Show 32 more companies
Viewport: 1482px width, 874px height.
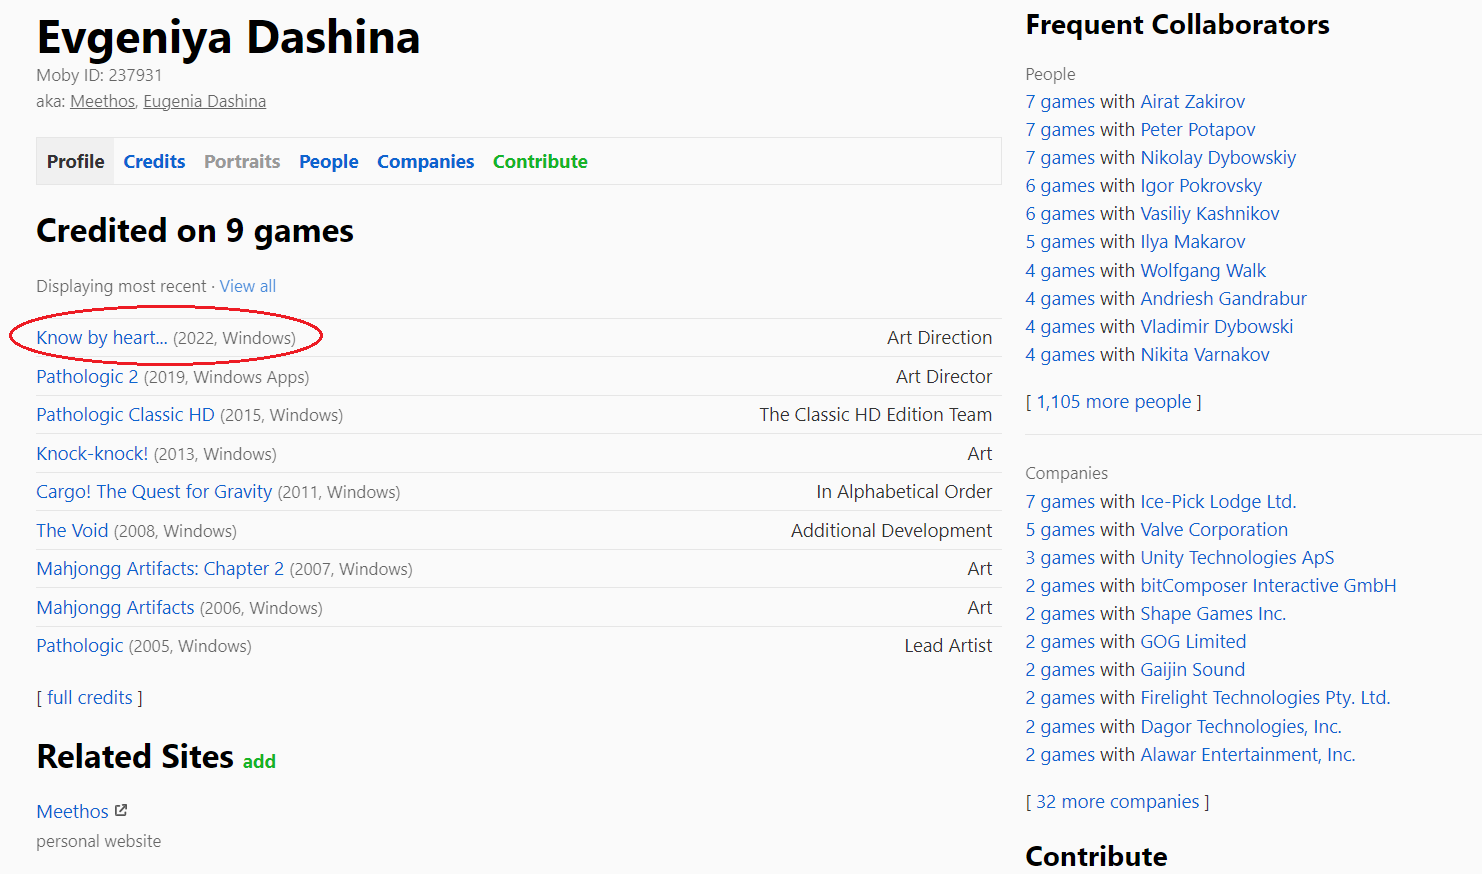[x=1118, y=802]
